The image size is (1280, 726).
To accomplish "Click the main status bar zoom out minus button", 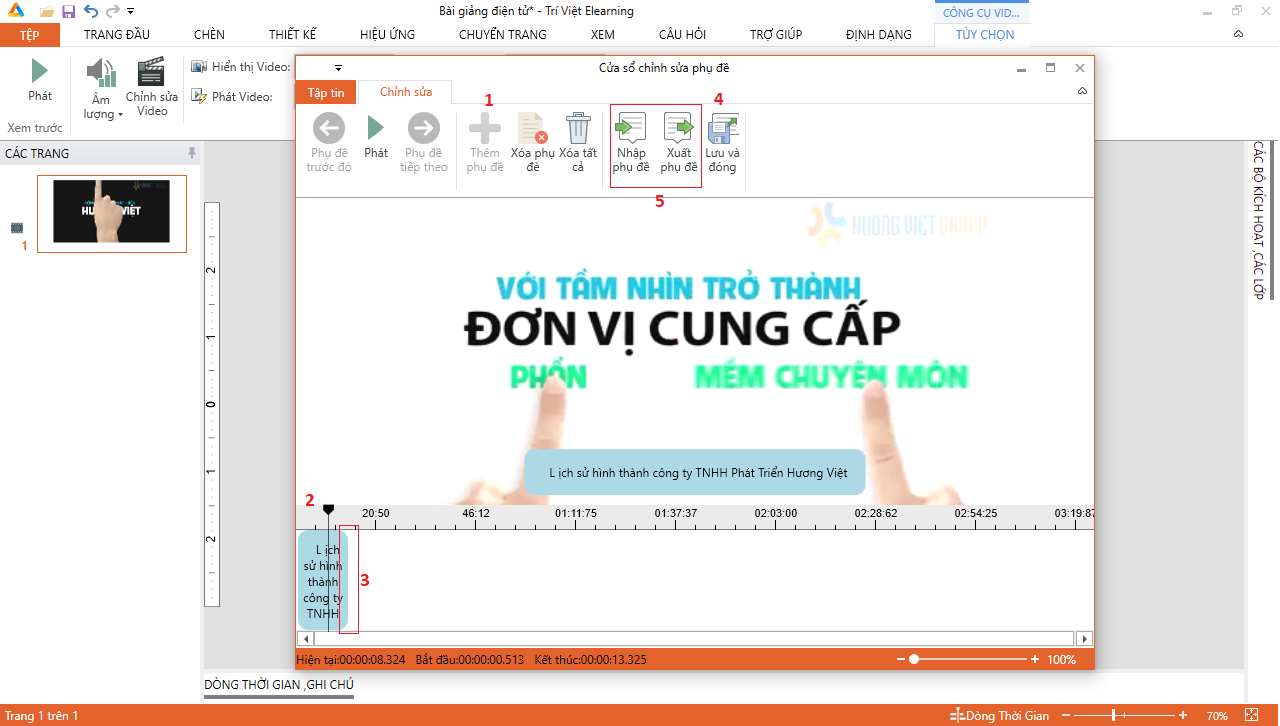I will (1066, 716).
